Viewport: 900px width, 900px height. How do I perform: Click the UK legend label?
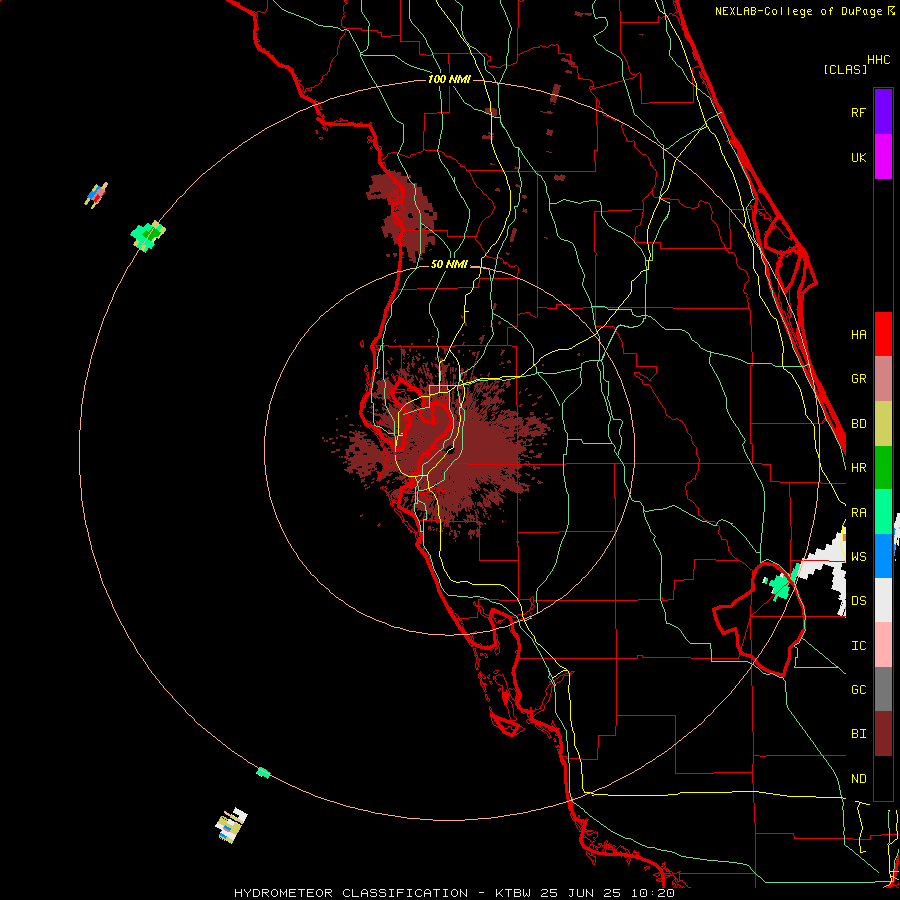point(858,157)
